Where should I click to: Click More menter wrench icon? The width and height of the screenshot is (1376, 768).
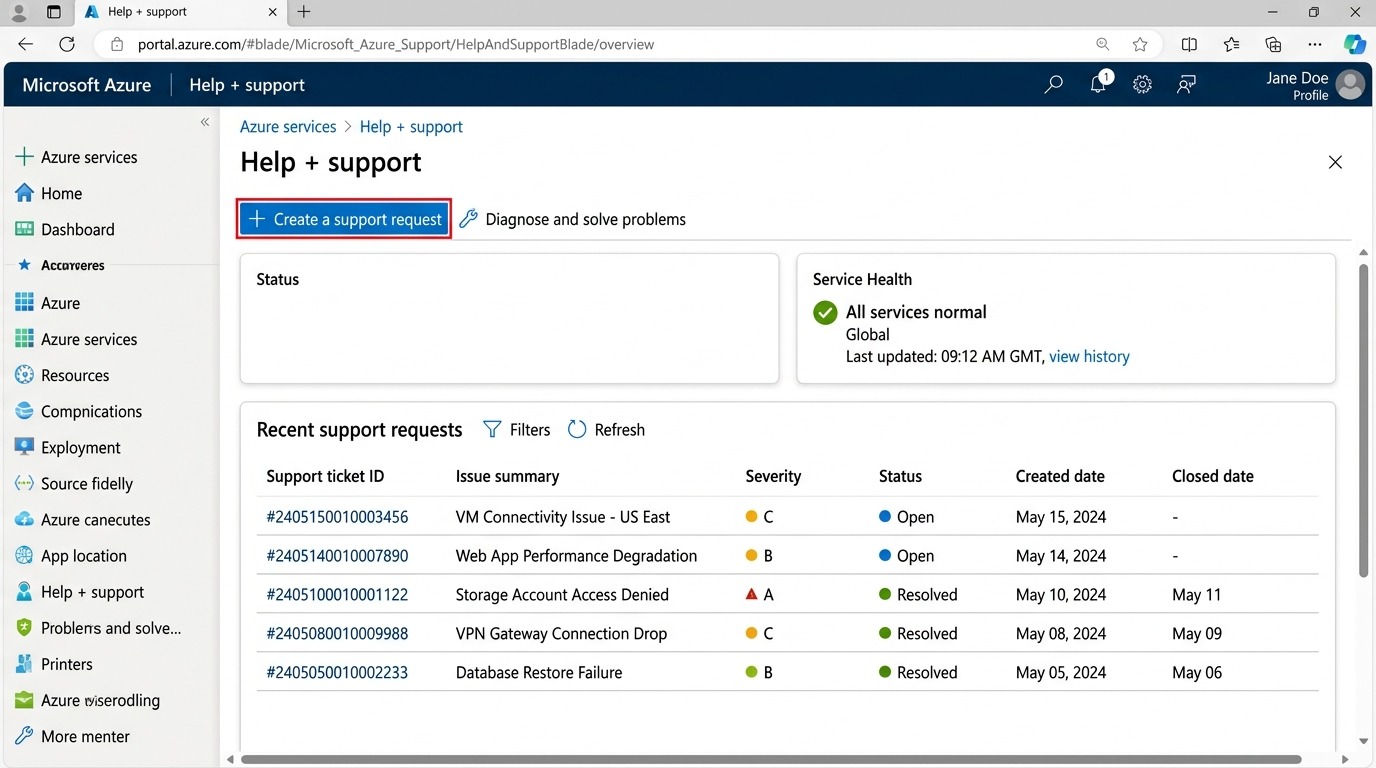click(x=25, y=736)
